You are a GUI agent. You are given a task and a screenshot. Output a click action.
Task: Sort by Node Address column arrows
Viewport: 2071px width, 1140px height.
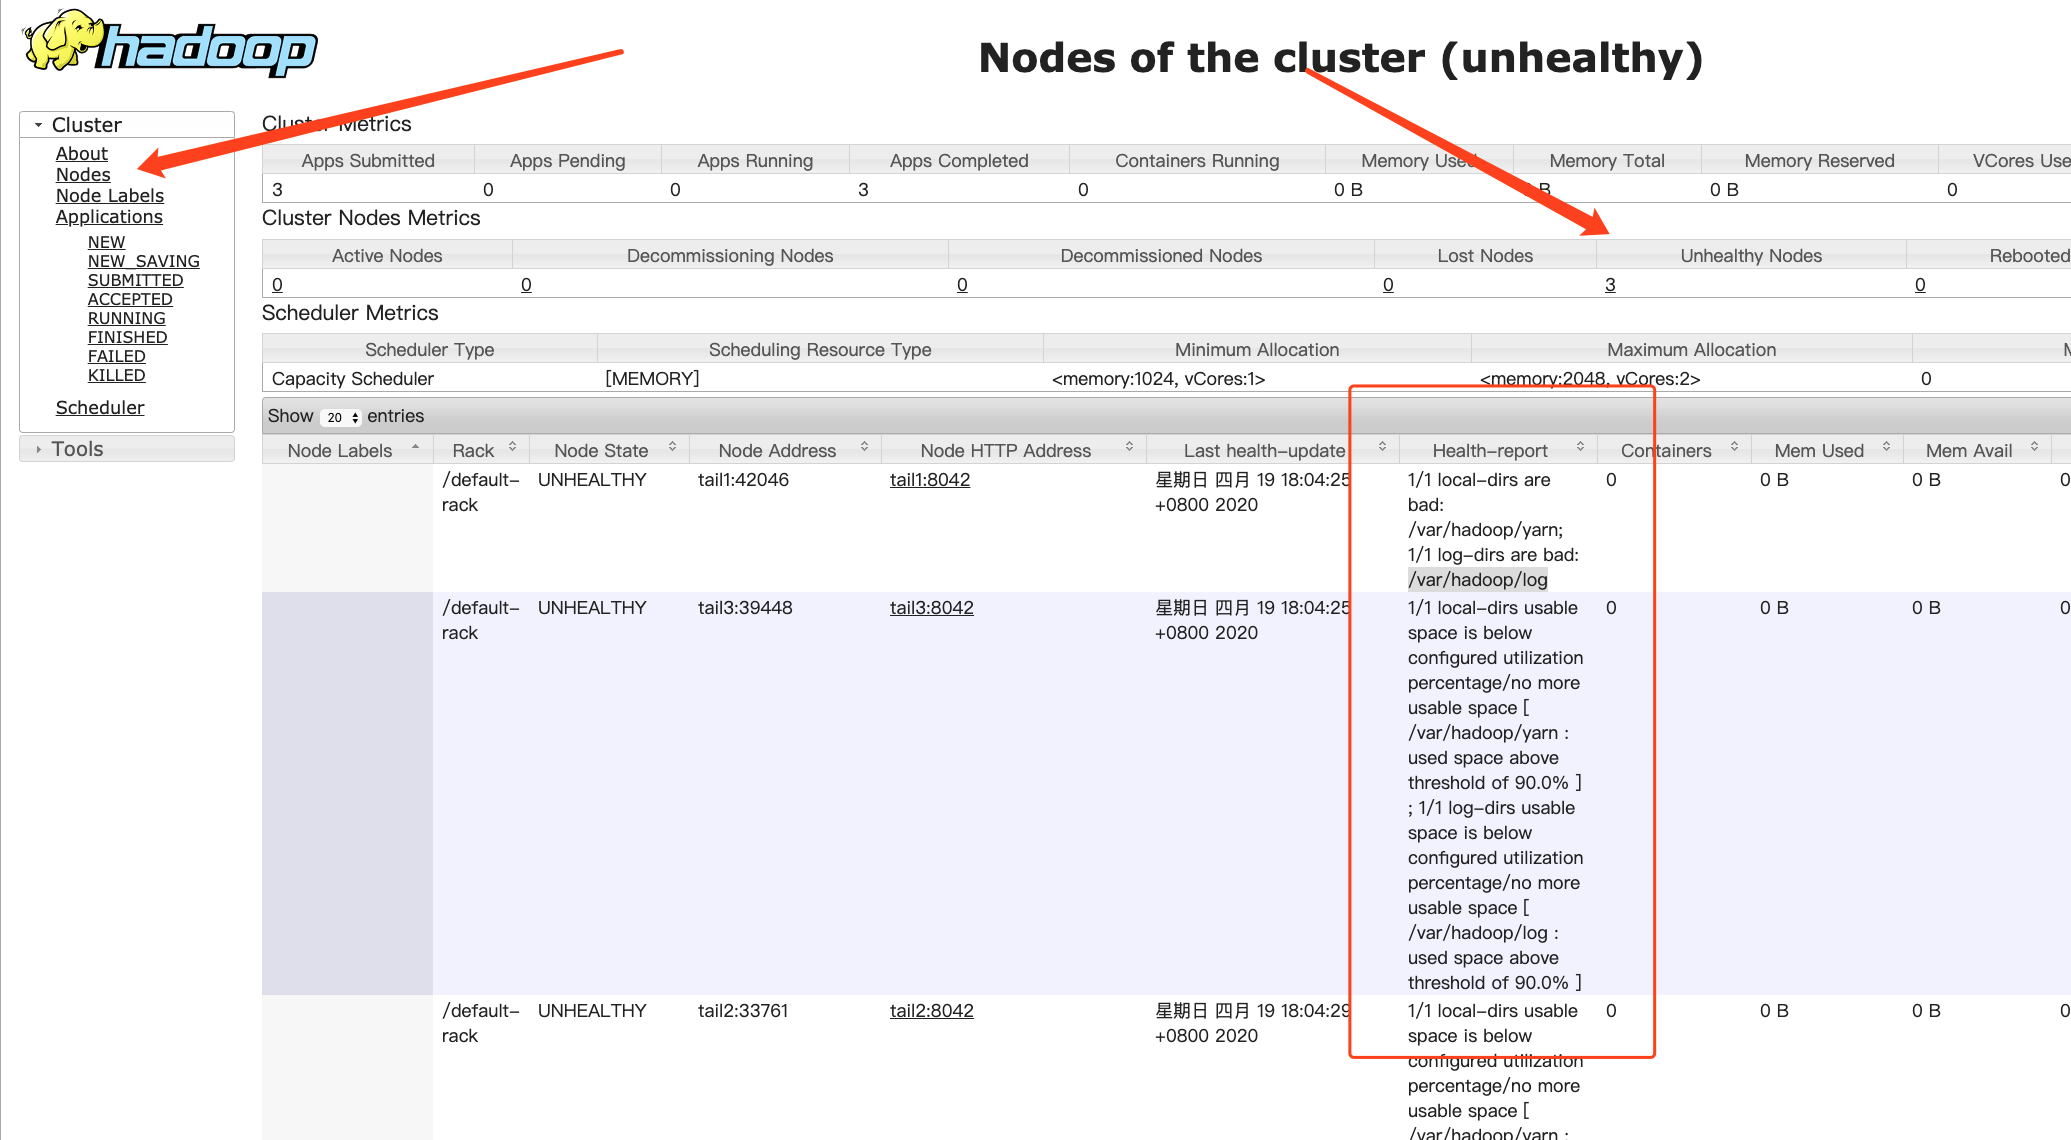864,447
